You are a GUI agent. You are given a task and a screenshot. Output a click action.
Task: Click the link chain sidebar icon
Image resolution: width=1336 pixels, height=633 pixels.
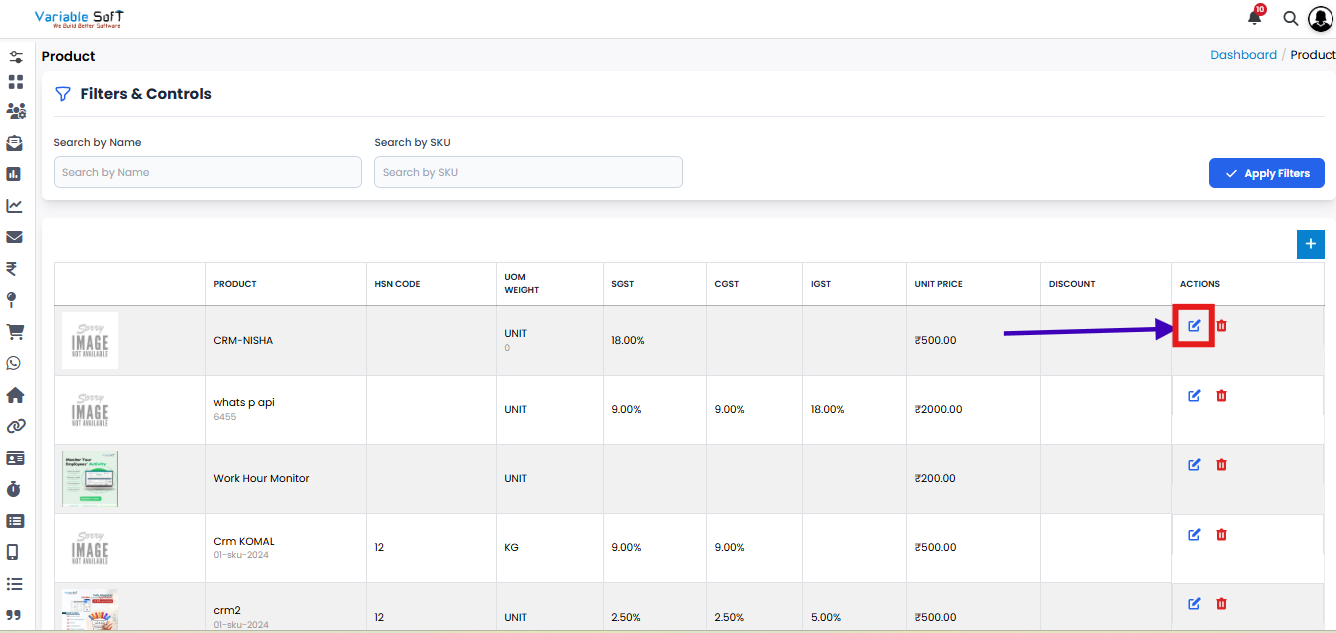point(14,426)
